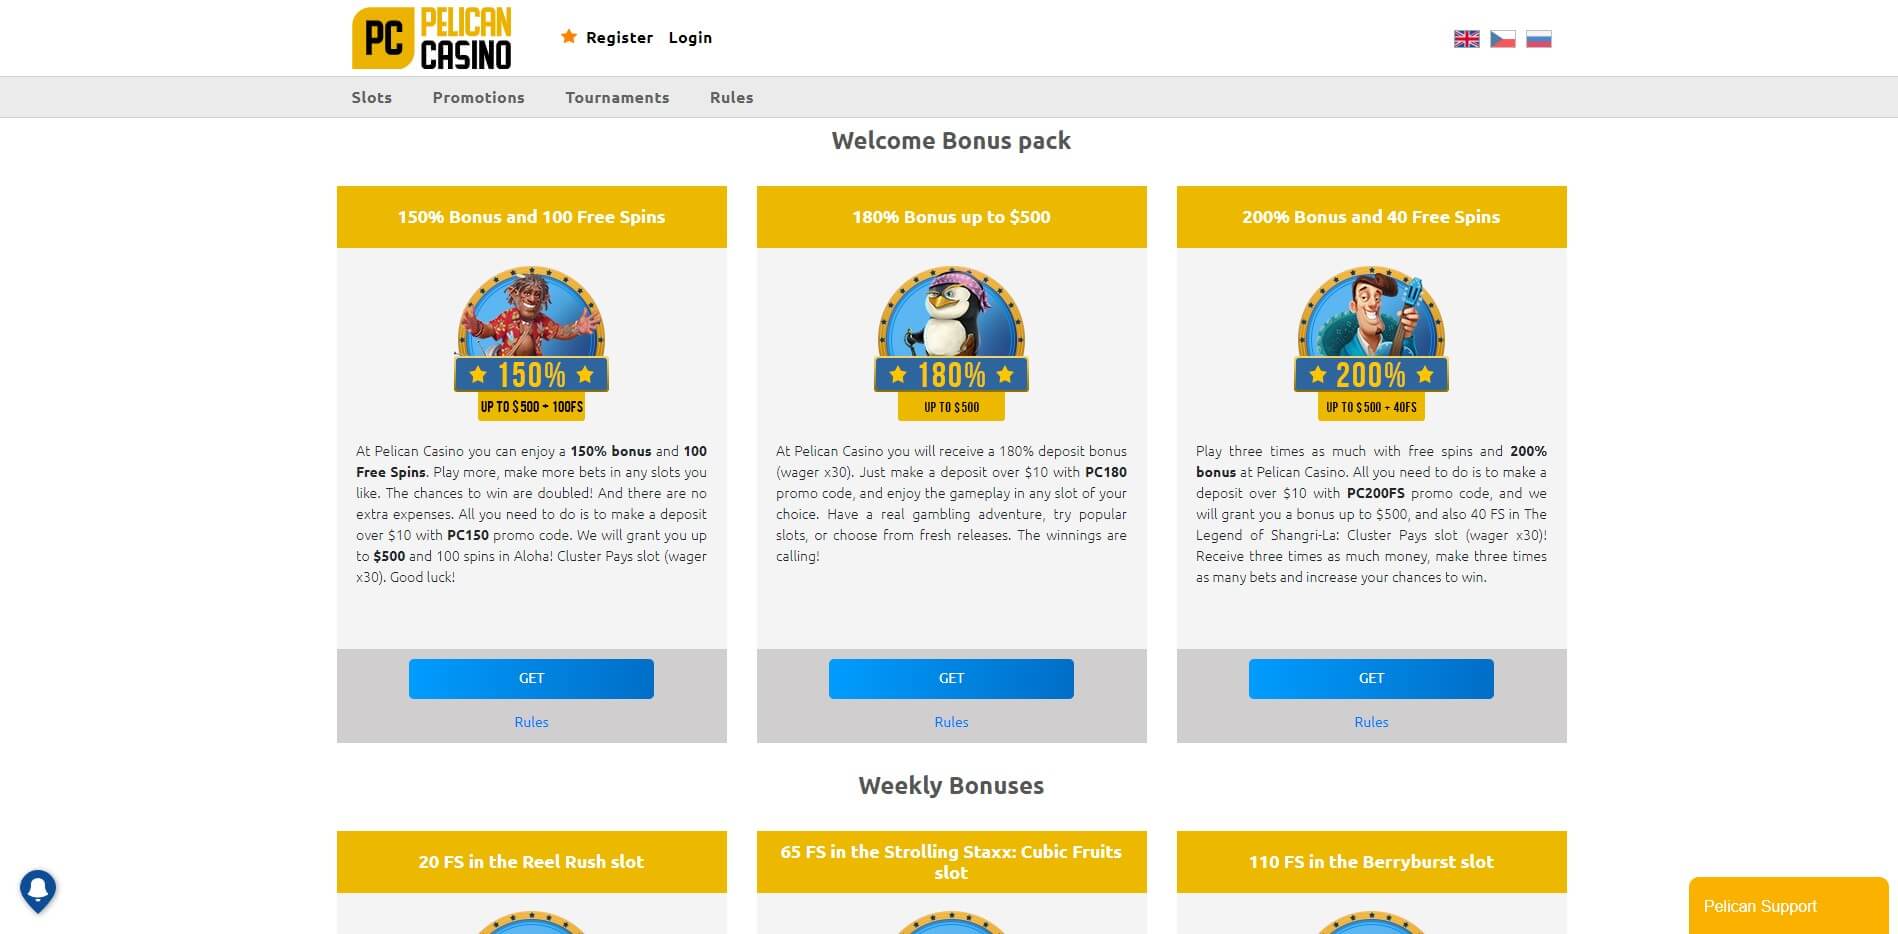Open the notification bell bubble
The width and height of the screenshot is (1898, 934).
38,890
